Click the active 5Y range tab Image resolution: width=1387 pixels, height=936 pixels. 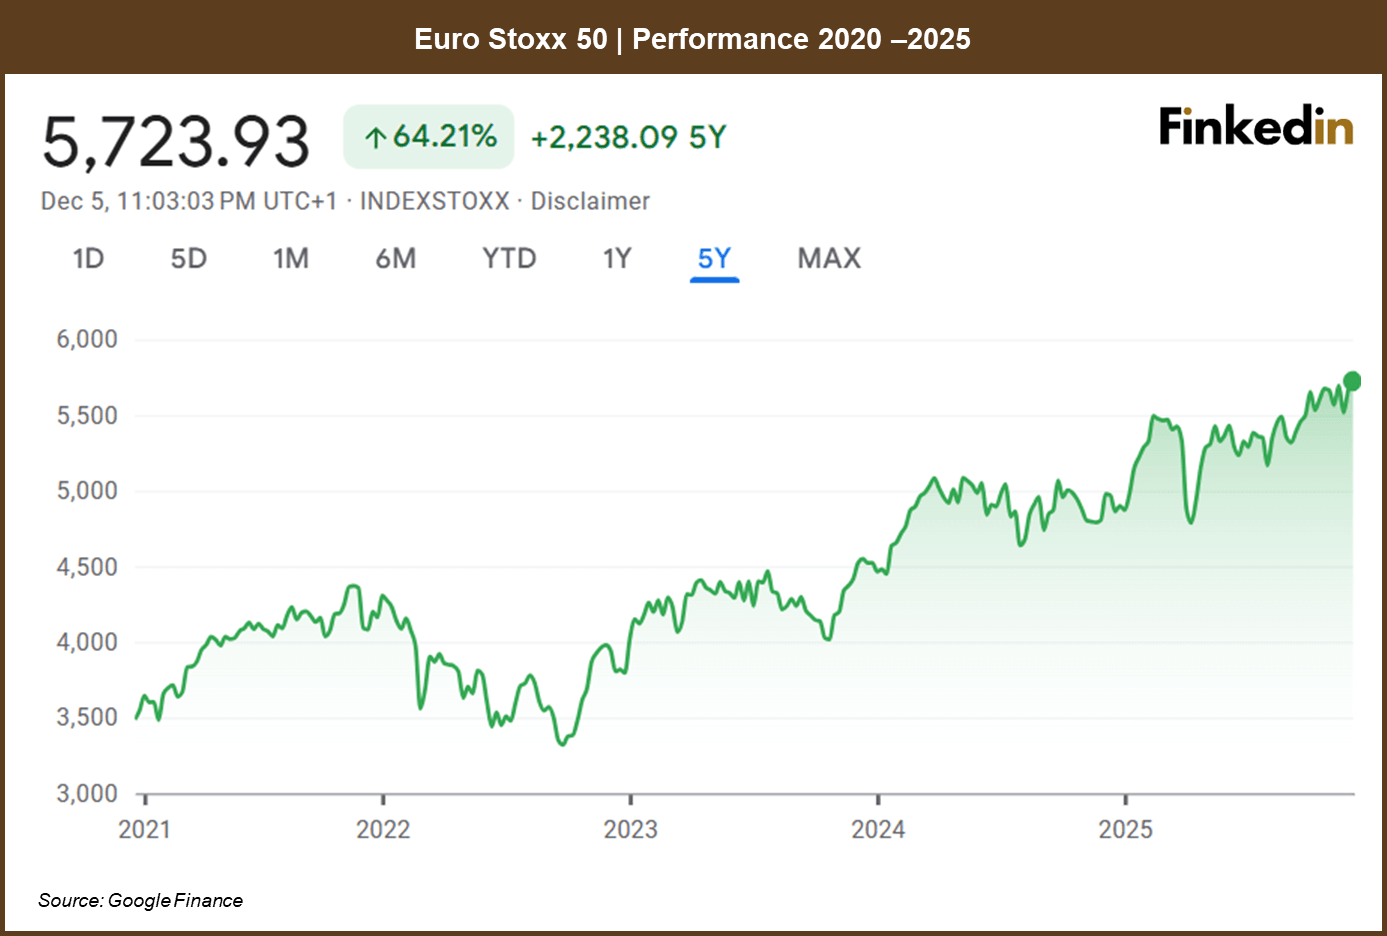tap(714, 259)
